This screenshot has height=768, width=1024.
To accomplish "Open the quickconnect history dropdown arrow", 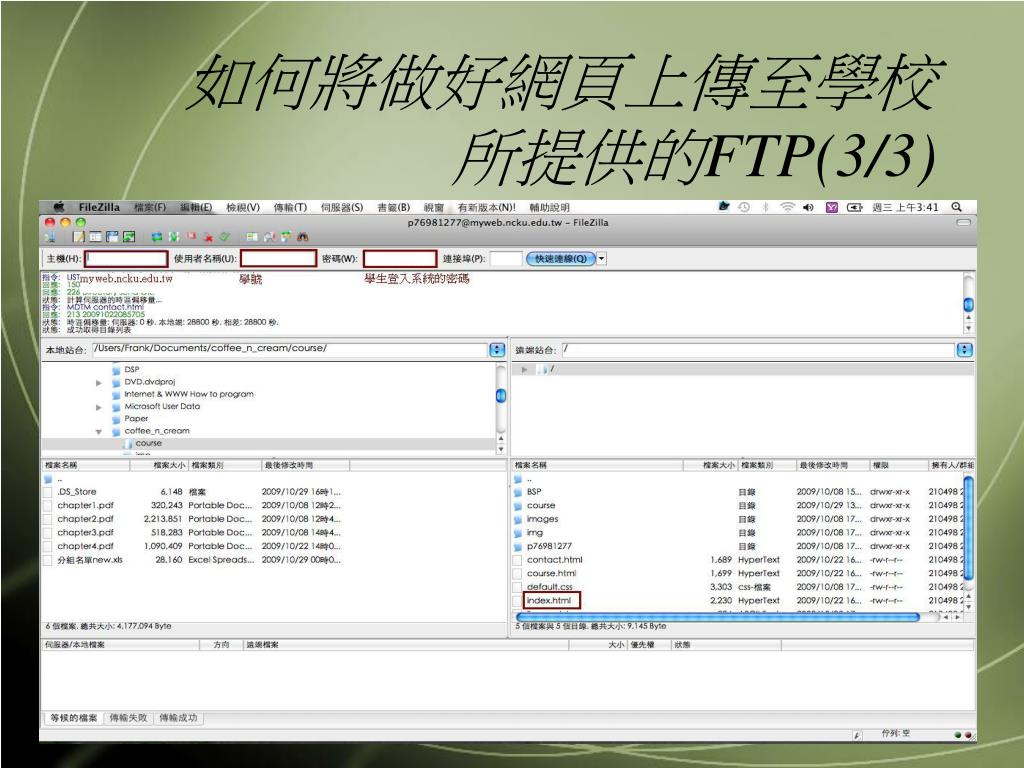I will (x=601, y=259).
